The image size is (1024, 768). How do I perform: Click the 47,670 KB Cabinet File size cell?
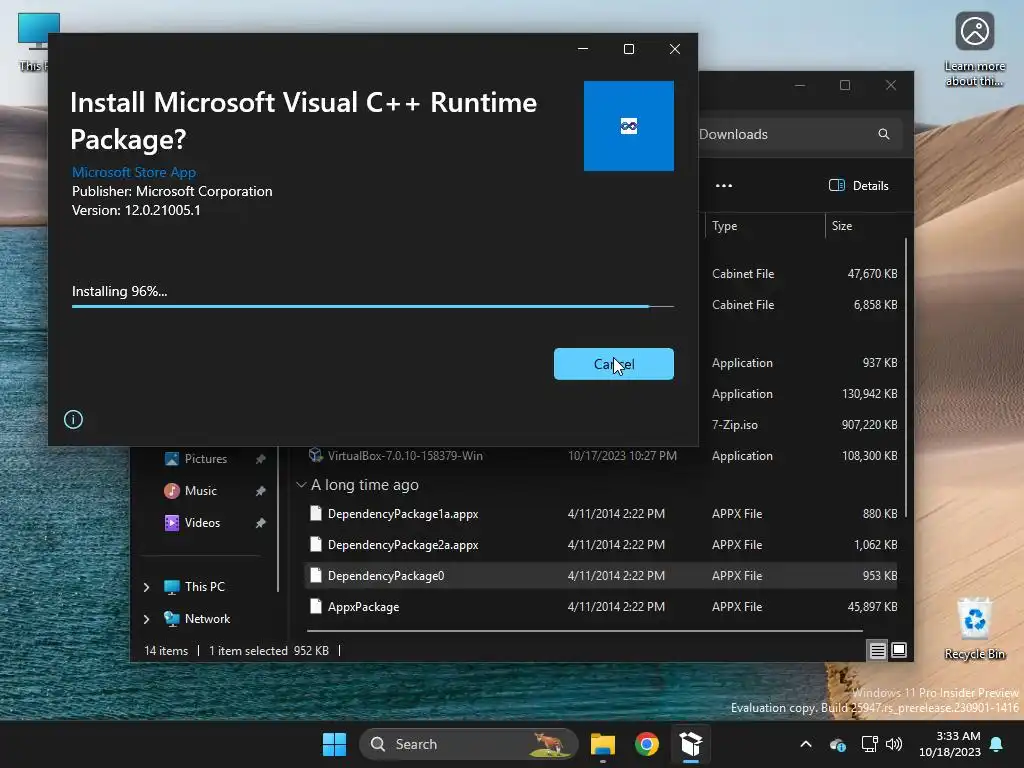click(872, 274)
